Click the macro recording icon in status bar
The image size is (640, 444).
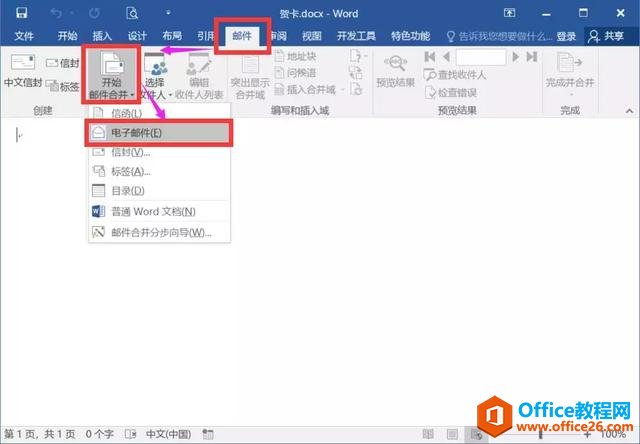click(x=208, y=434)
